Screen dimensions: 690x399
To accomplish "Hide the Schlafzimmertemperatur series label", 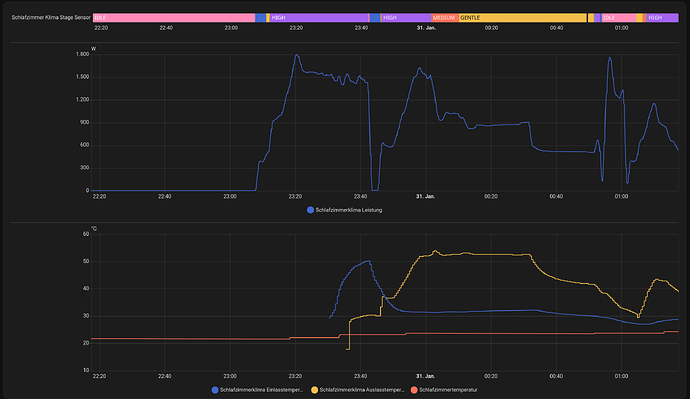I will tap(448, 390).
